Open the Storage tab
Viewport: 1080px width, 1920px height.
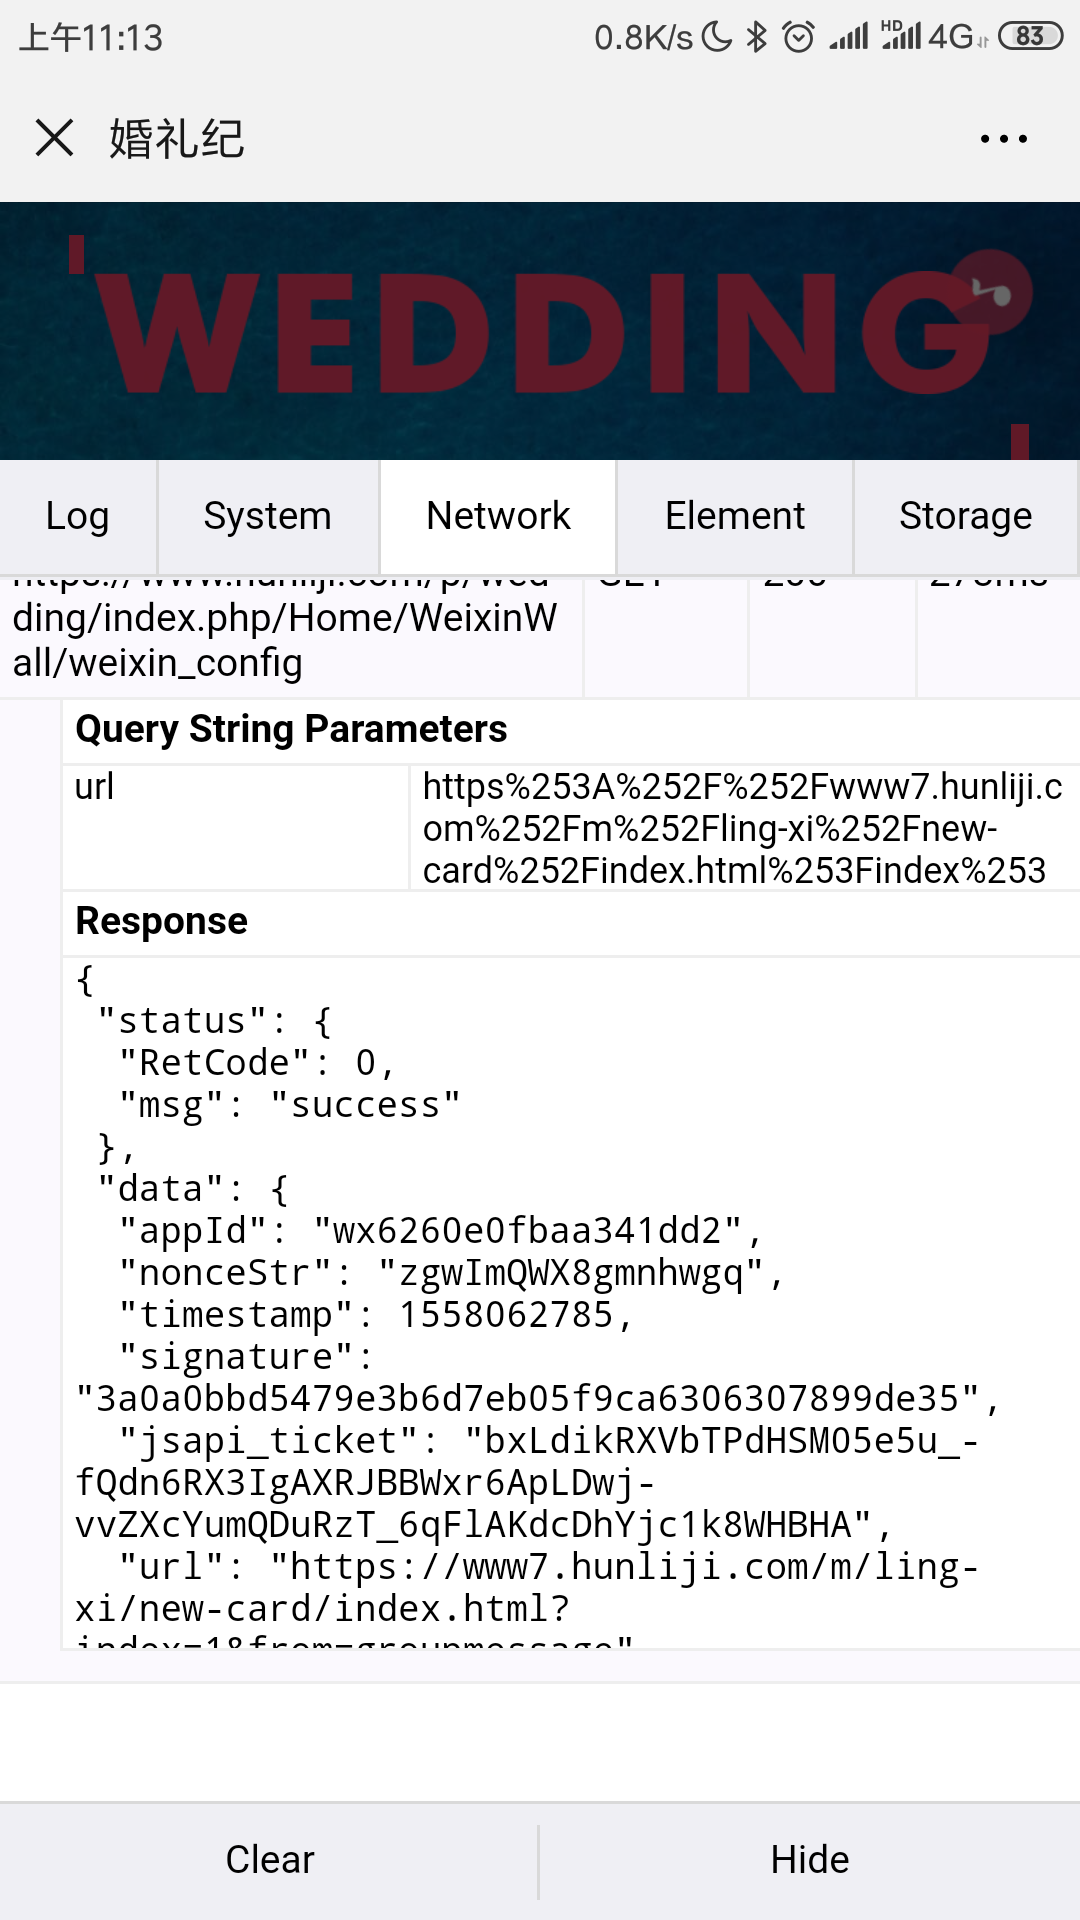click(965, 516)
